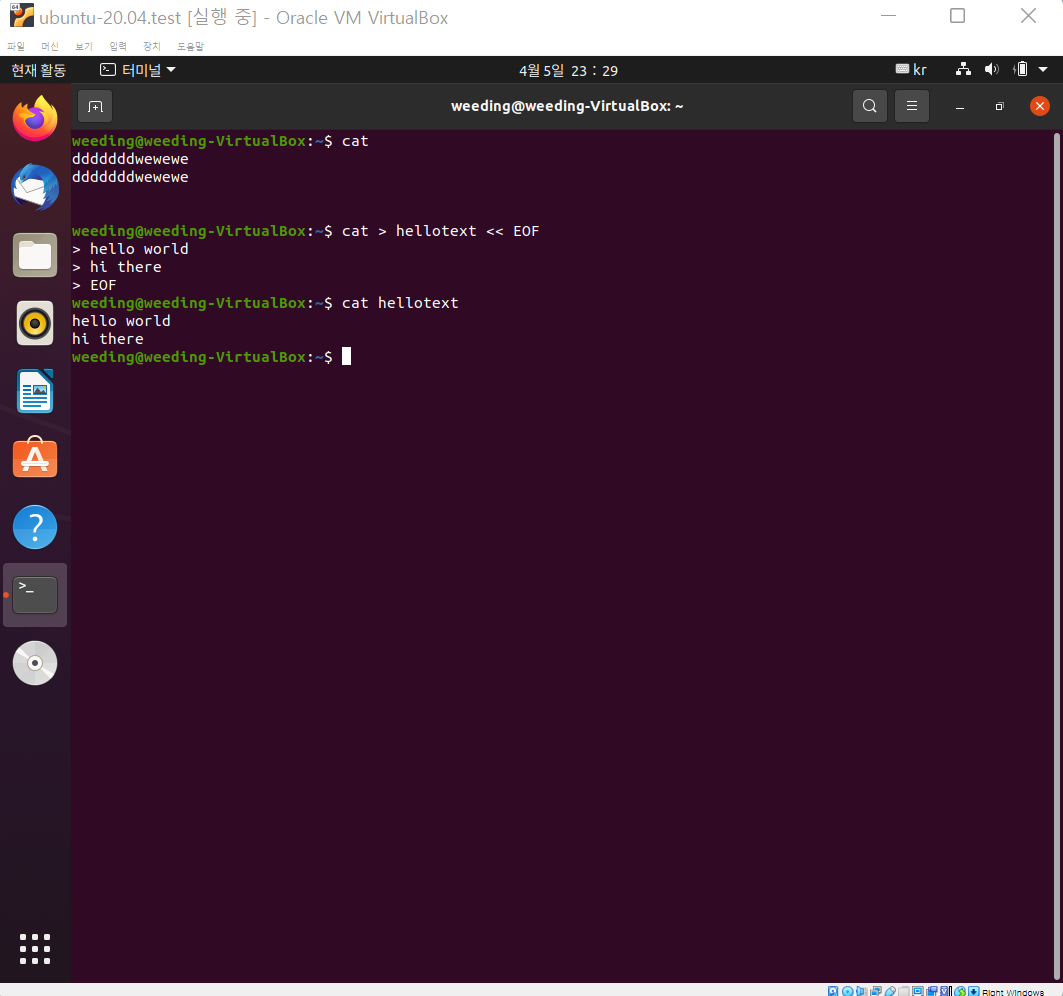Launch Thunderbird mail from the dock
Screen dimensions: 1063x996
point(35,186)
